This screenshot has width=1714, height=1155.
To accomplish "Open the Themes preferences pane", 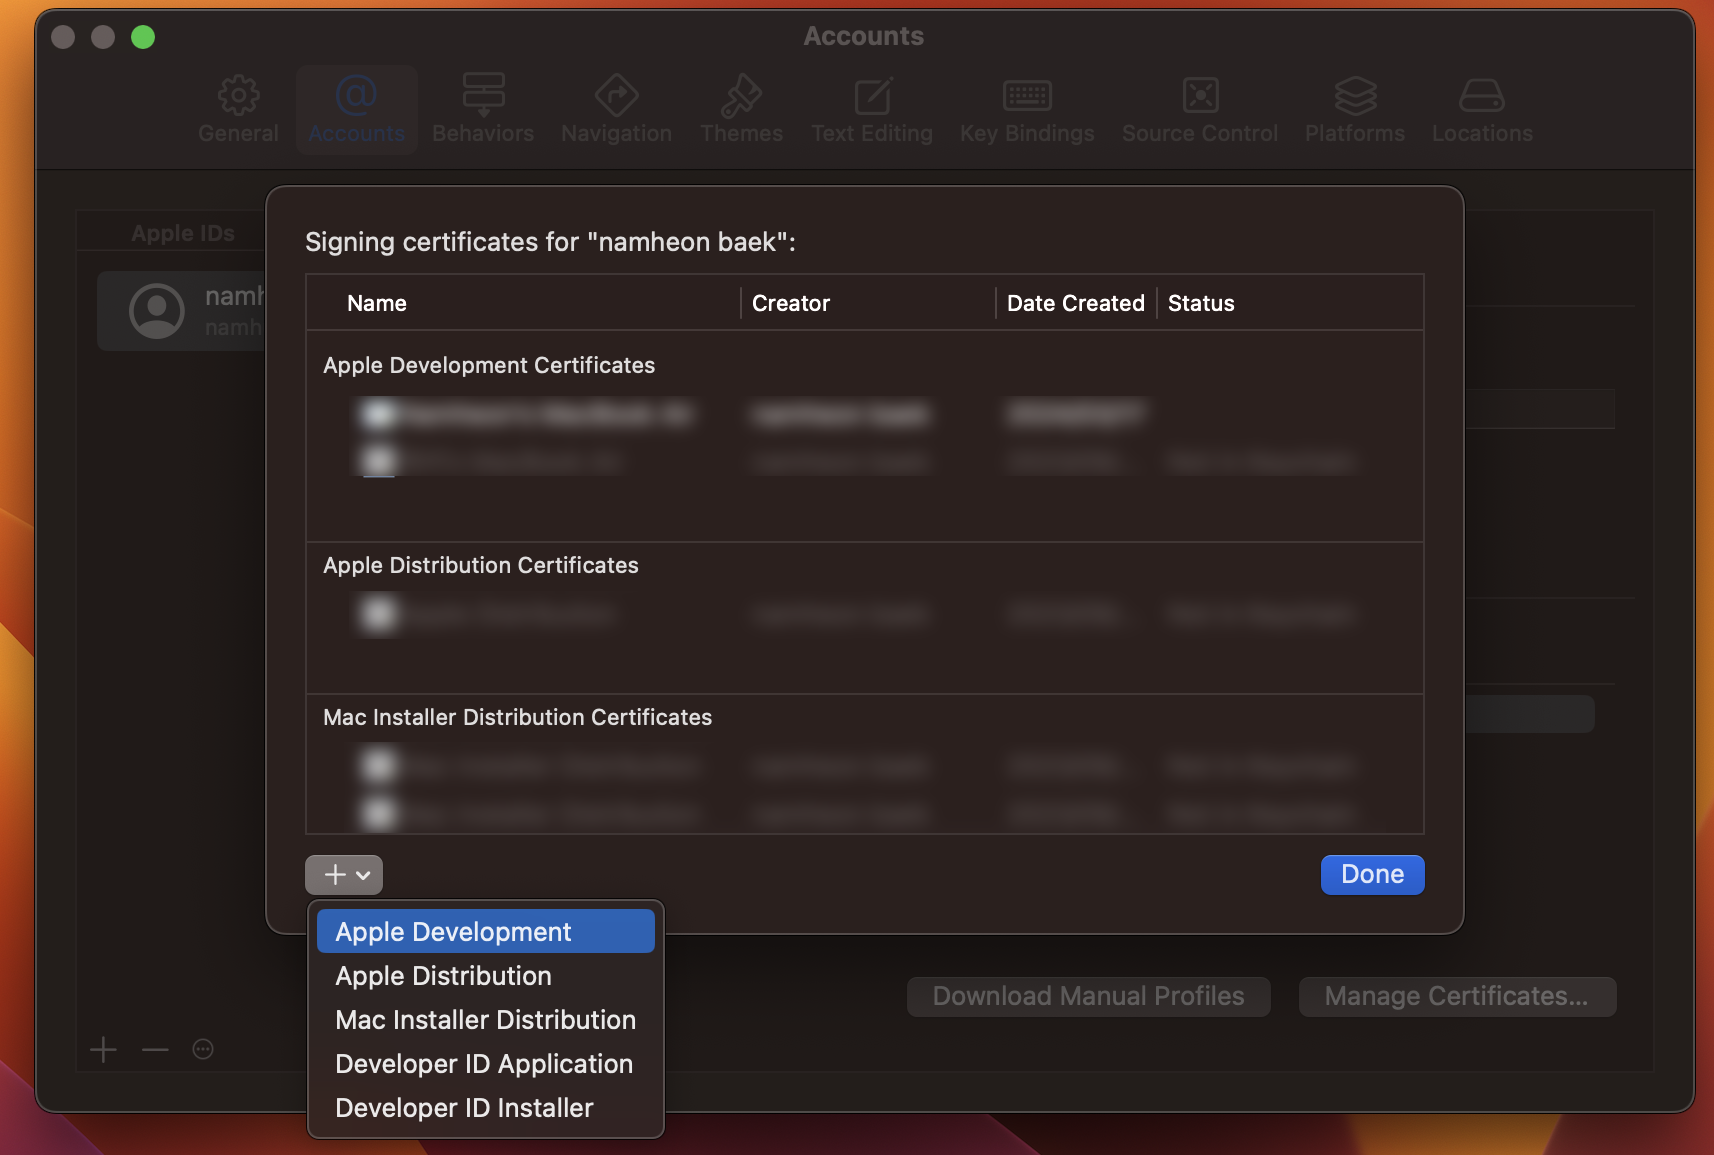I will [741, 109].
